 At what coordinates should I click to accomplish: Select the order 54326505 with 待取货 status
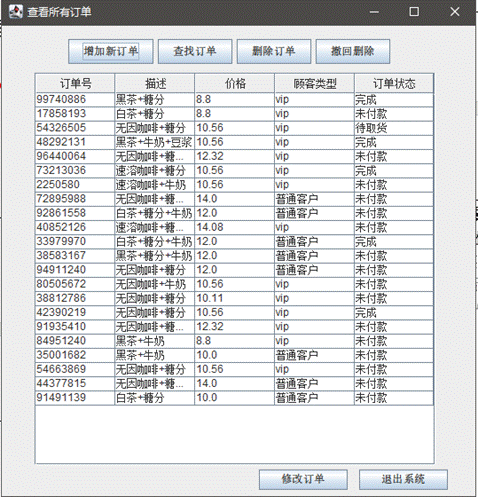[x=234, y=128]
